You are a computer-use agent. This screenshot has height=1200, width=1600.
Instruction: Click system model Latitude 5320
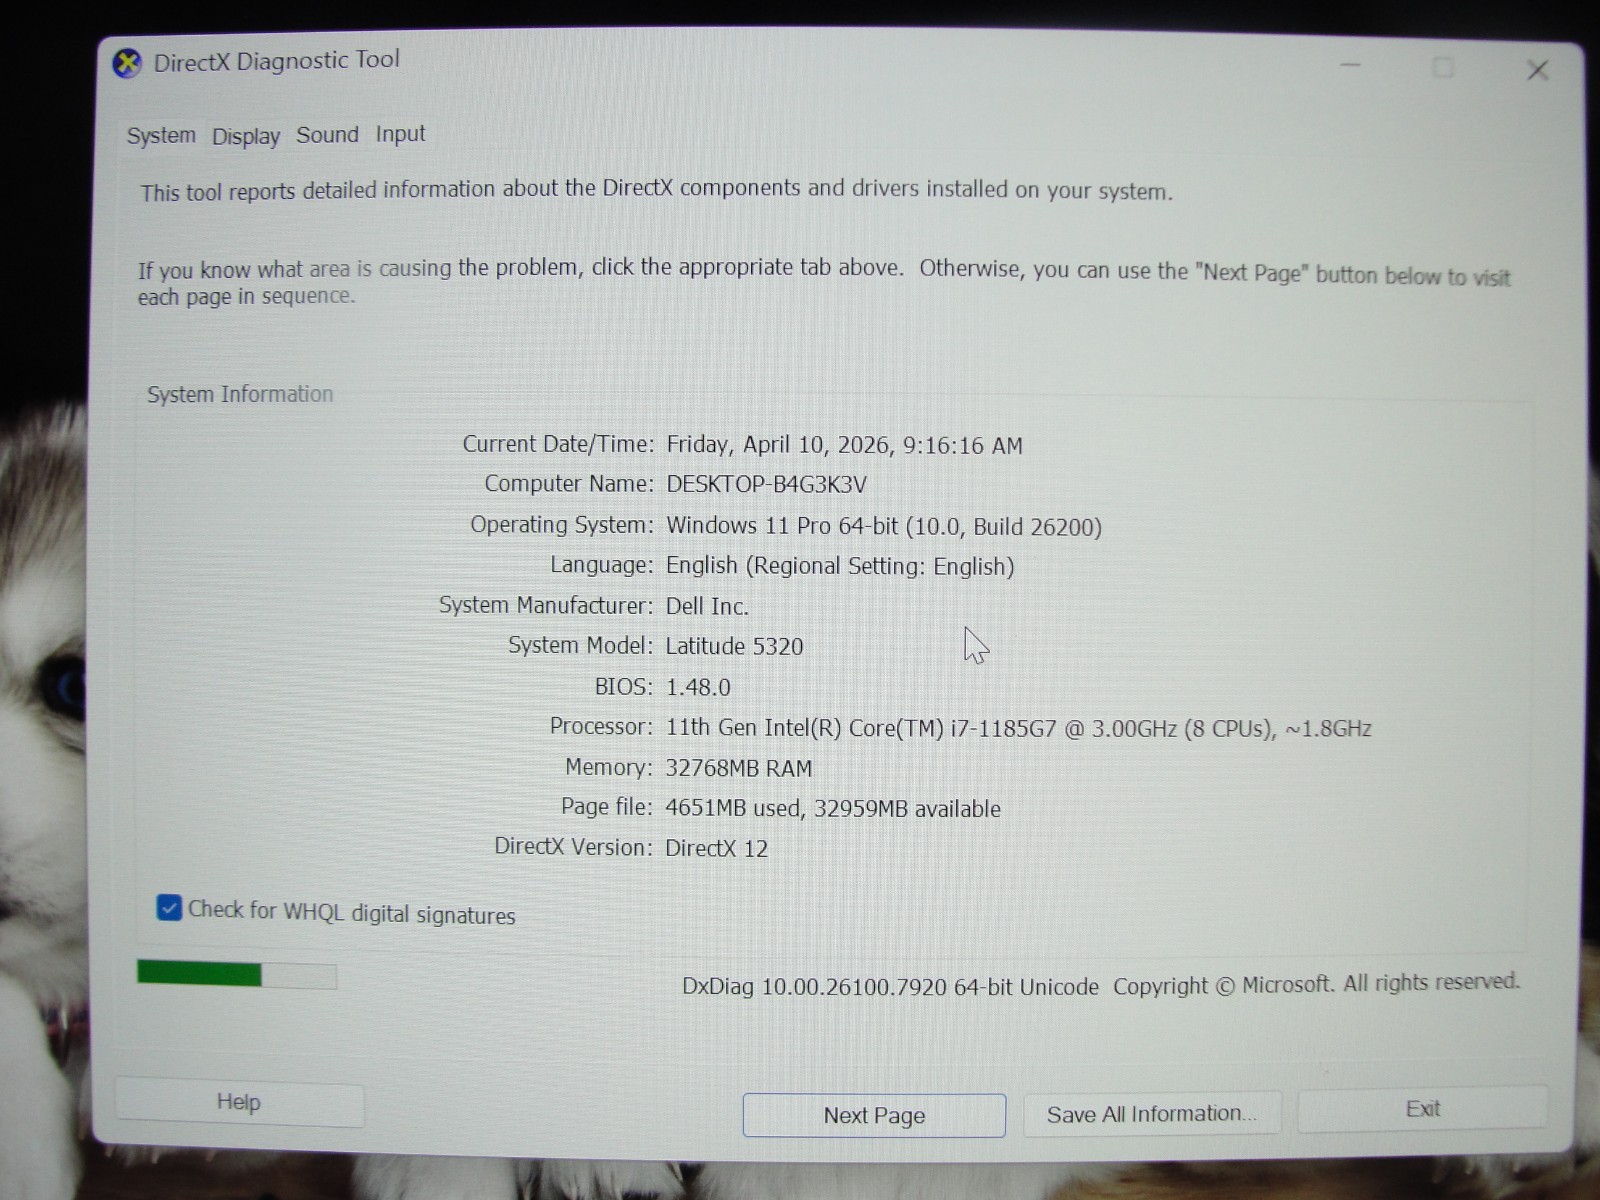[x=734, y=646]
